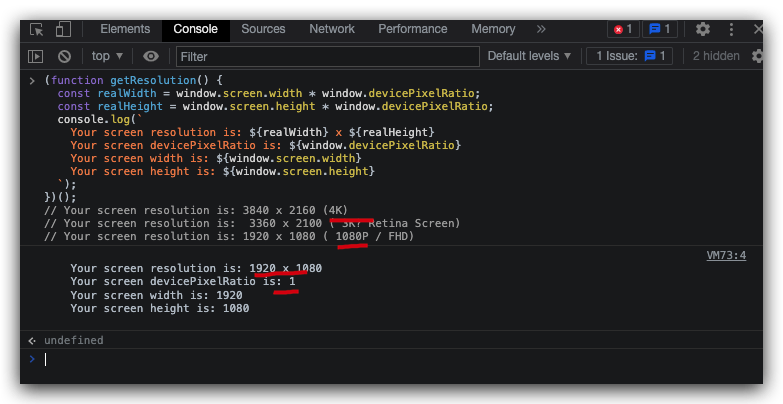Image resolution: width=783 pixels, height=404 pixels.
Task: Switch to the Elements tab
Action: (x=125, y=30)
